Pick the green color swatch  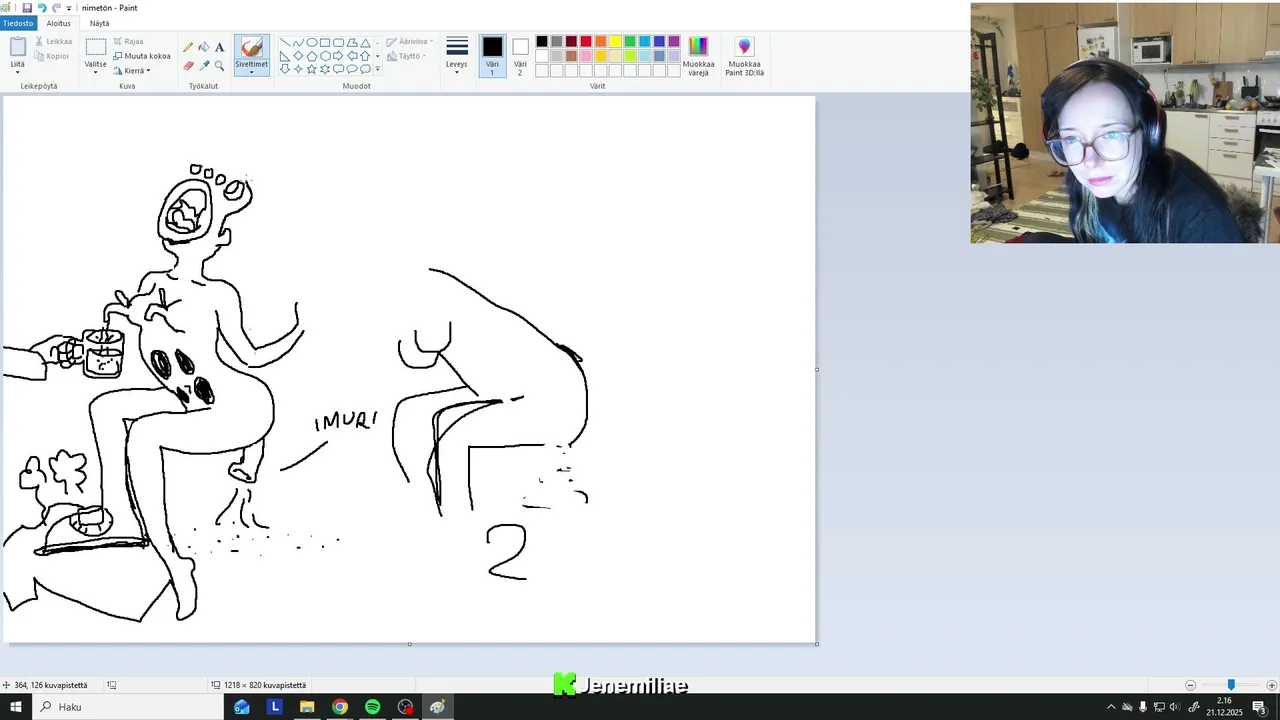tap(630, 41)
